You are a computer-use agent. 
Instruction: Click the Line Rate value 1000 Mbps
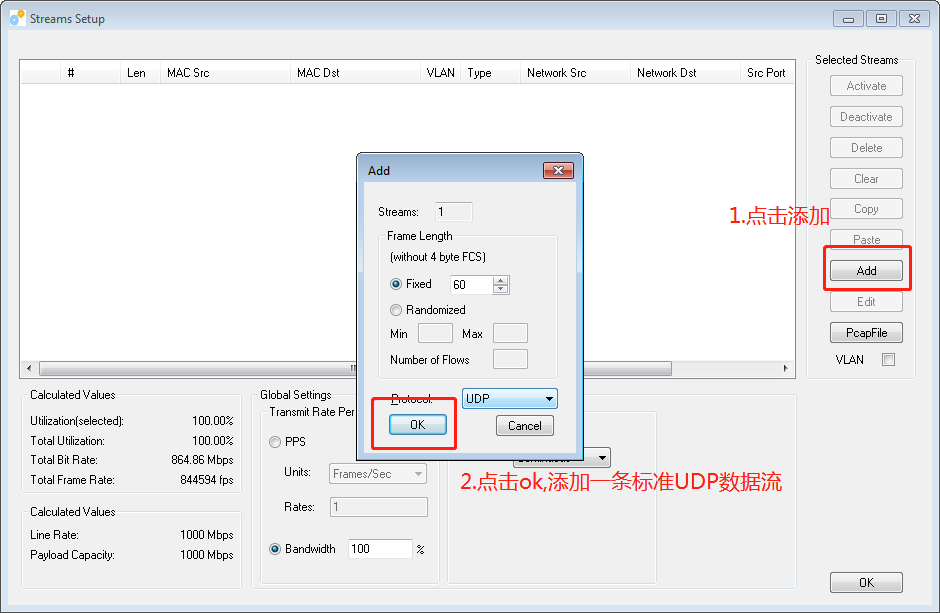(x=206, y=535)
